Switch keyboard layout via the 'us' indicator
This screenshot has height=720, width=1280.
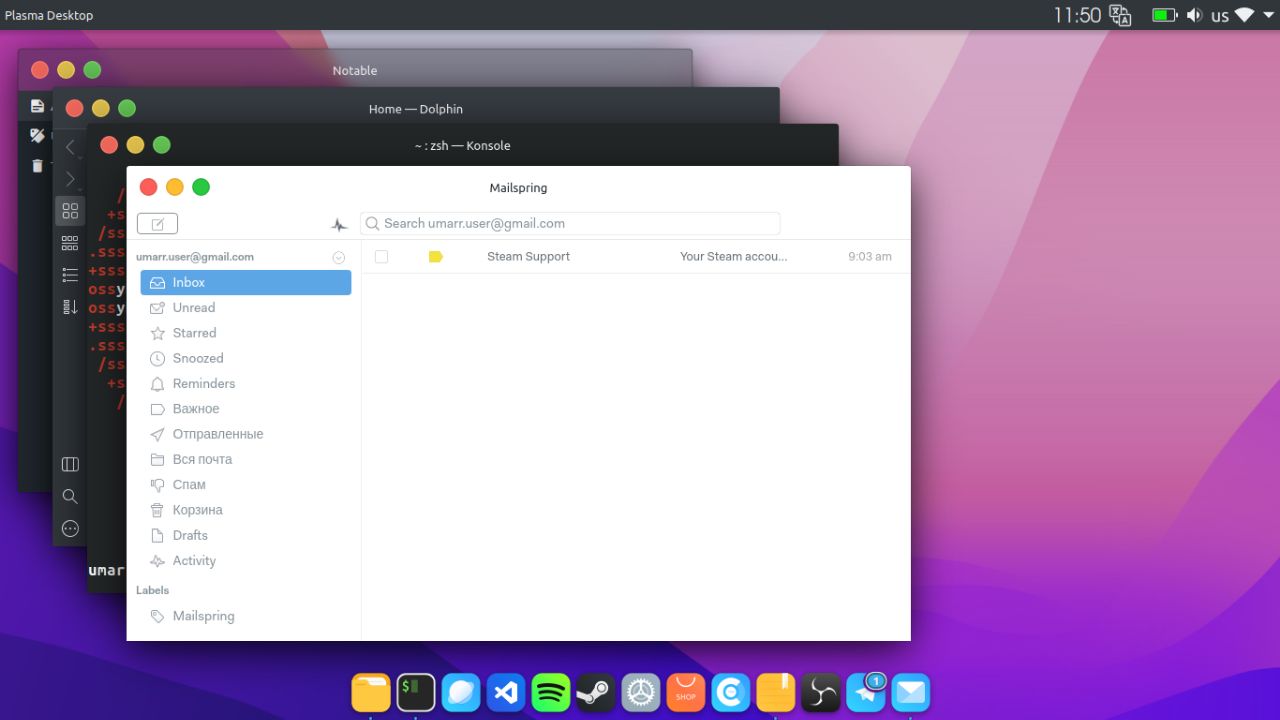click(x=1220, y=16)
